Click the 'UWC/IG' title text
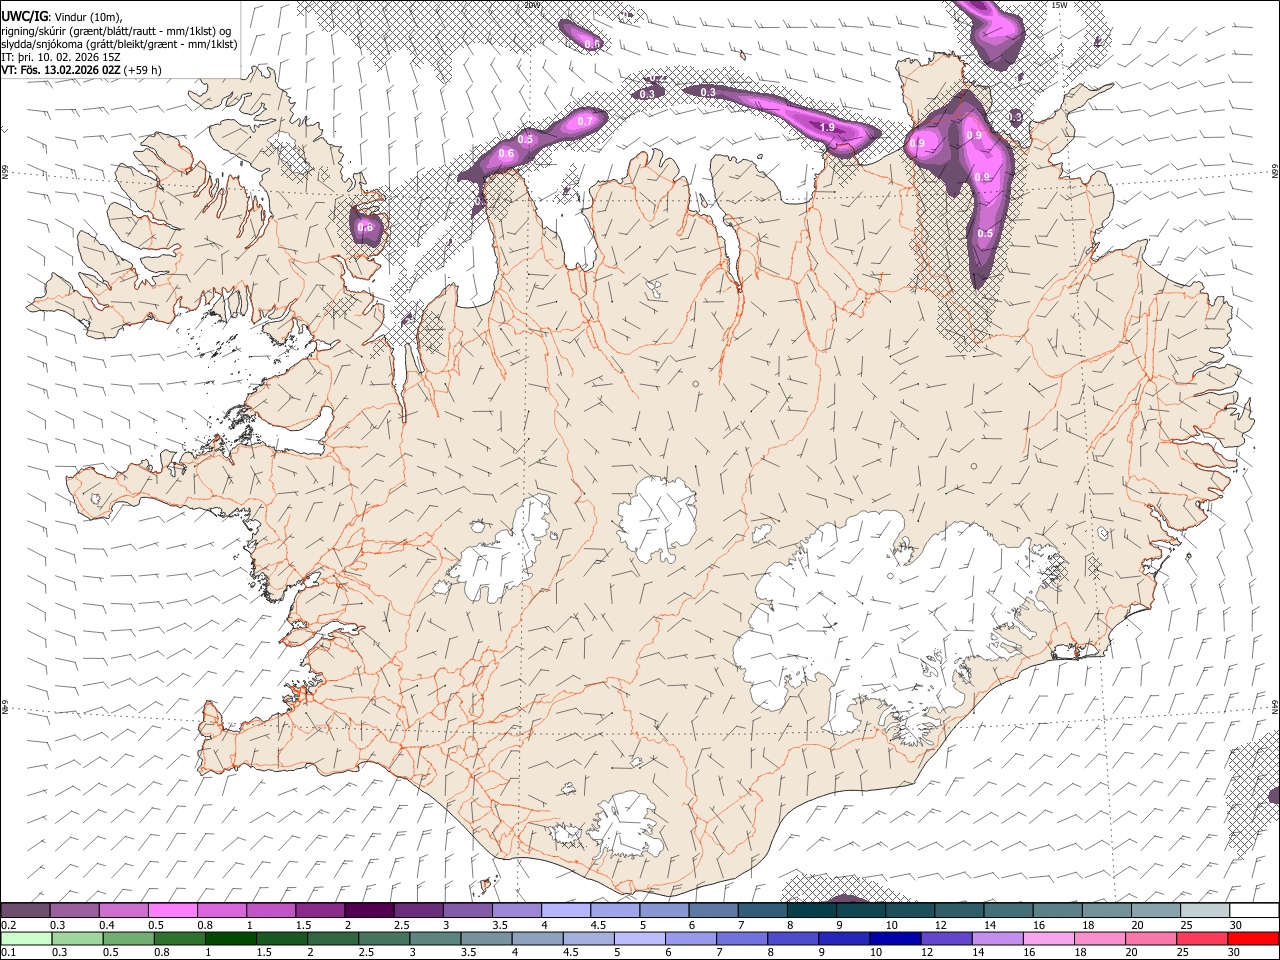The height and width of the screenshot is (960, 1280). pos(24,16)
